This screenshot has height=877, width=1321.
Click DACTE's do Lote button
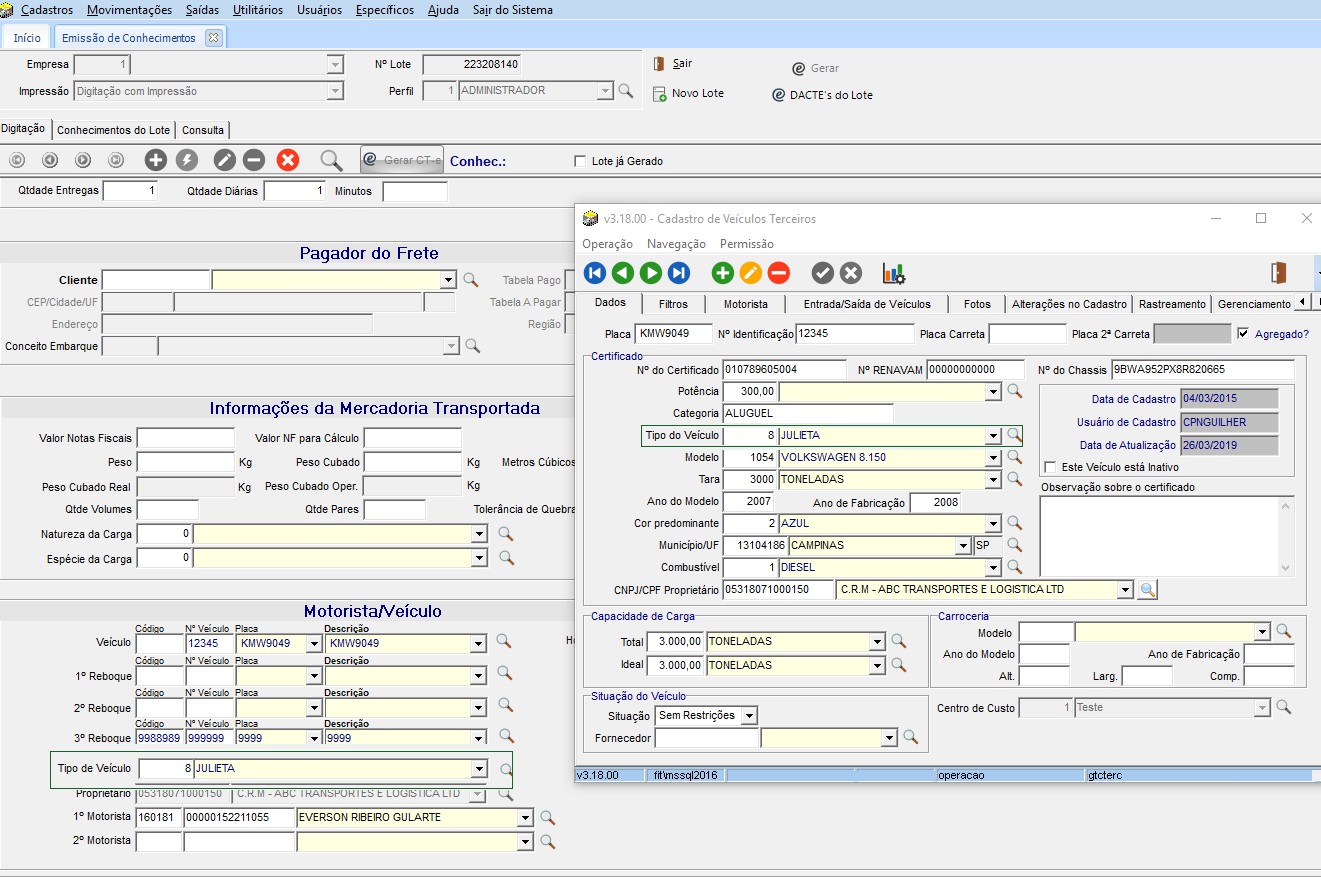tap(823, 95)
